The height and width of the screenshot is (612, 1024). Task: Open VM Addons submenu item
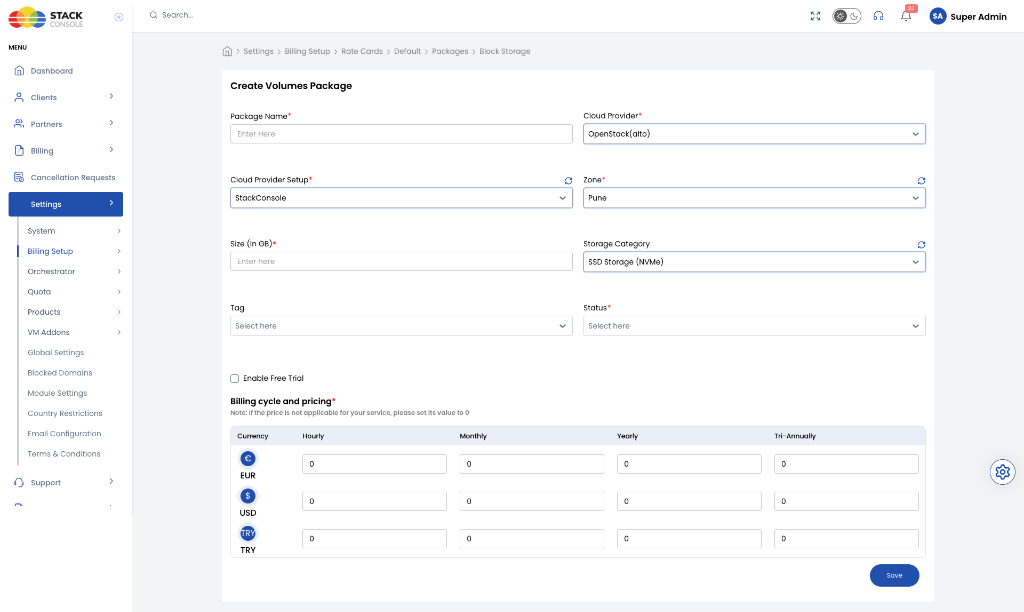coord(48,332)
